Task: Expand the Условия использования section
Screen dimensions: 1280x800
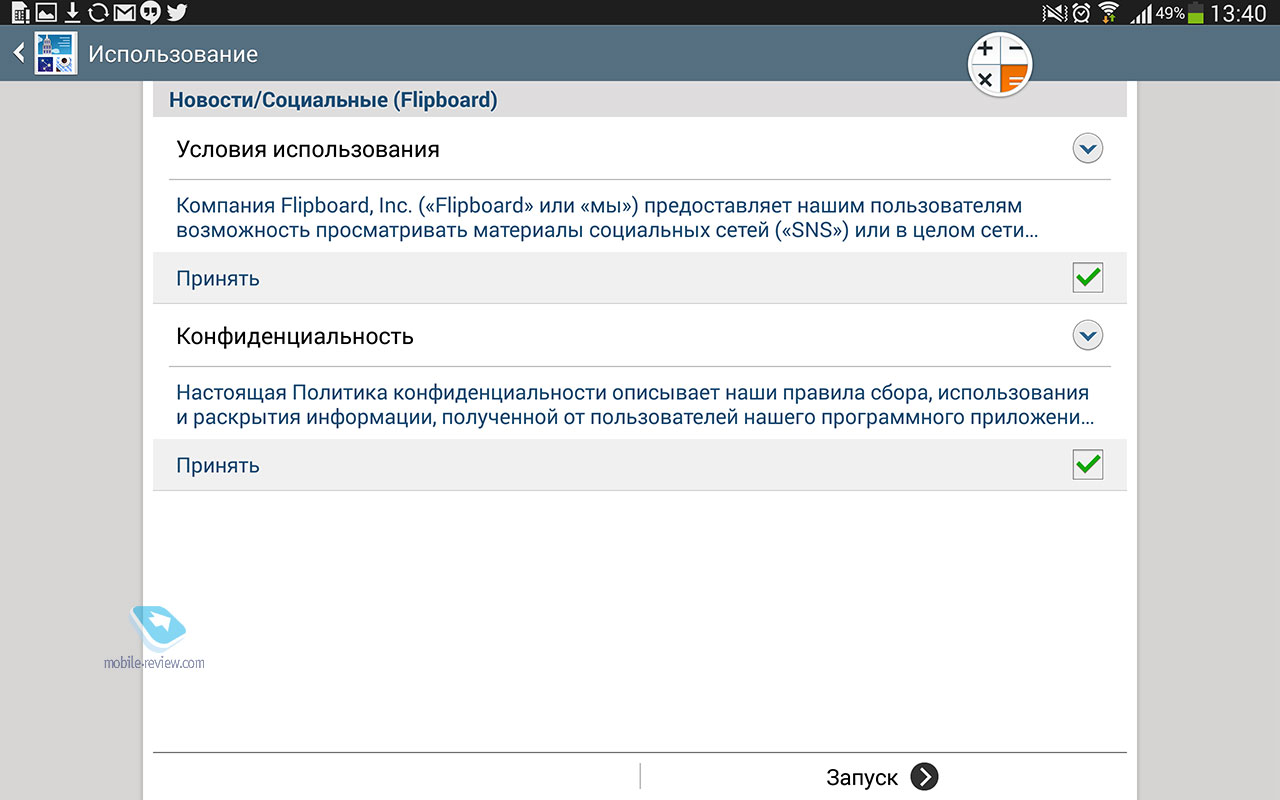Action: click(1087, 149)
